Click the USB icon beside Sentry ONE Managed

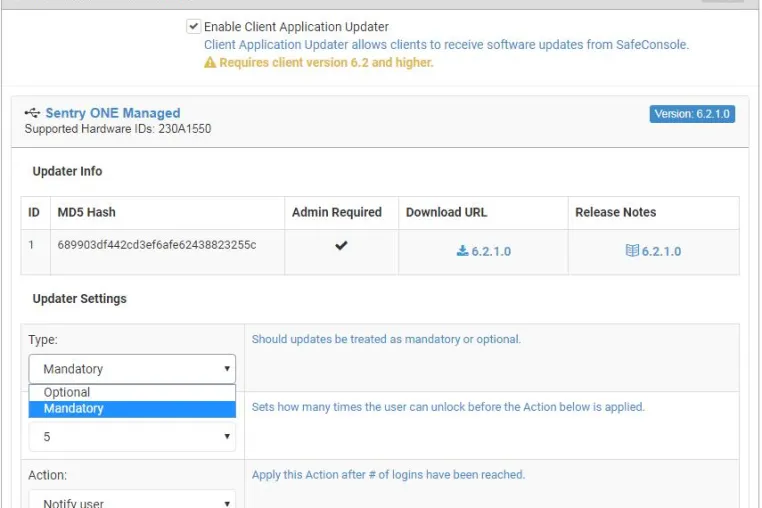33,113
